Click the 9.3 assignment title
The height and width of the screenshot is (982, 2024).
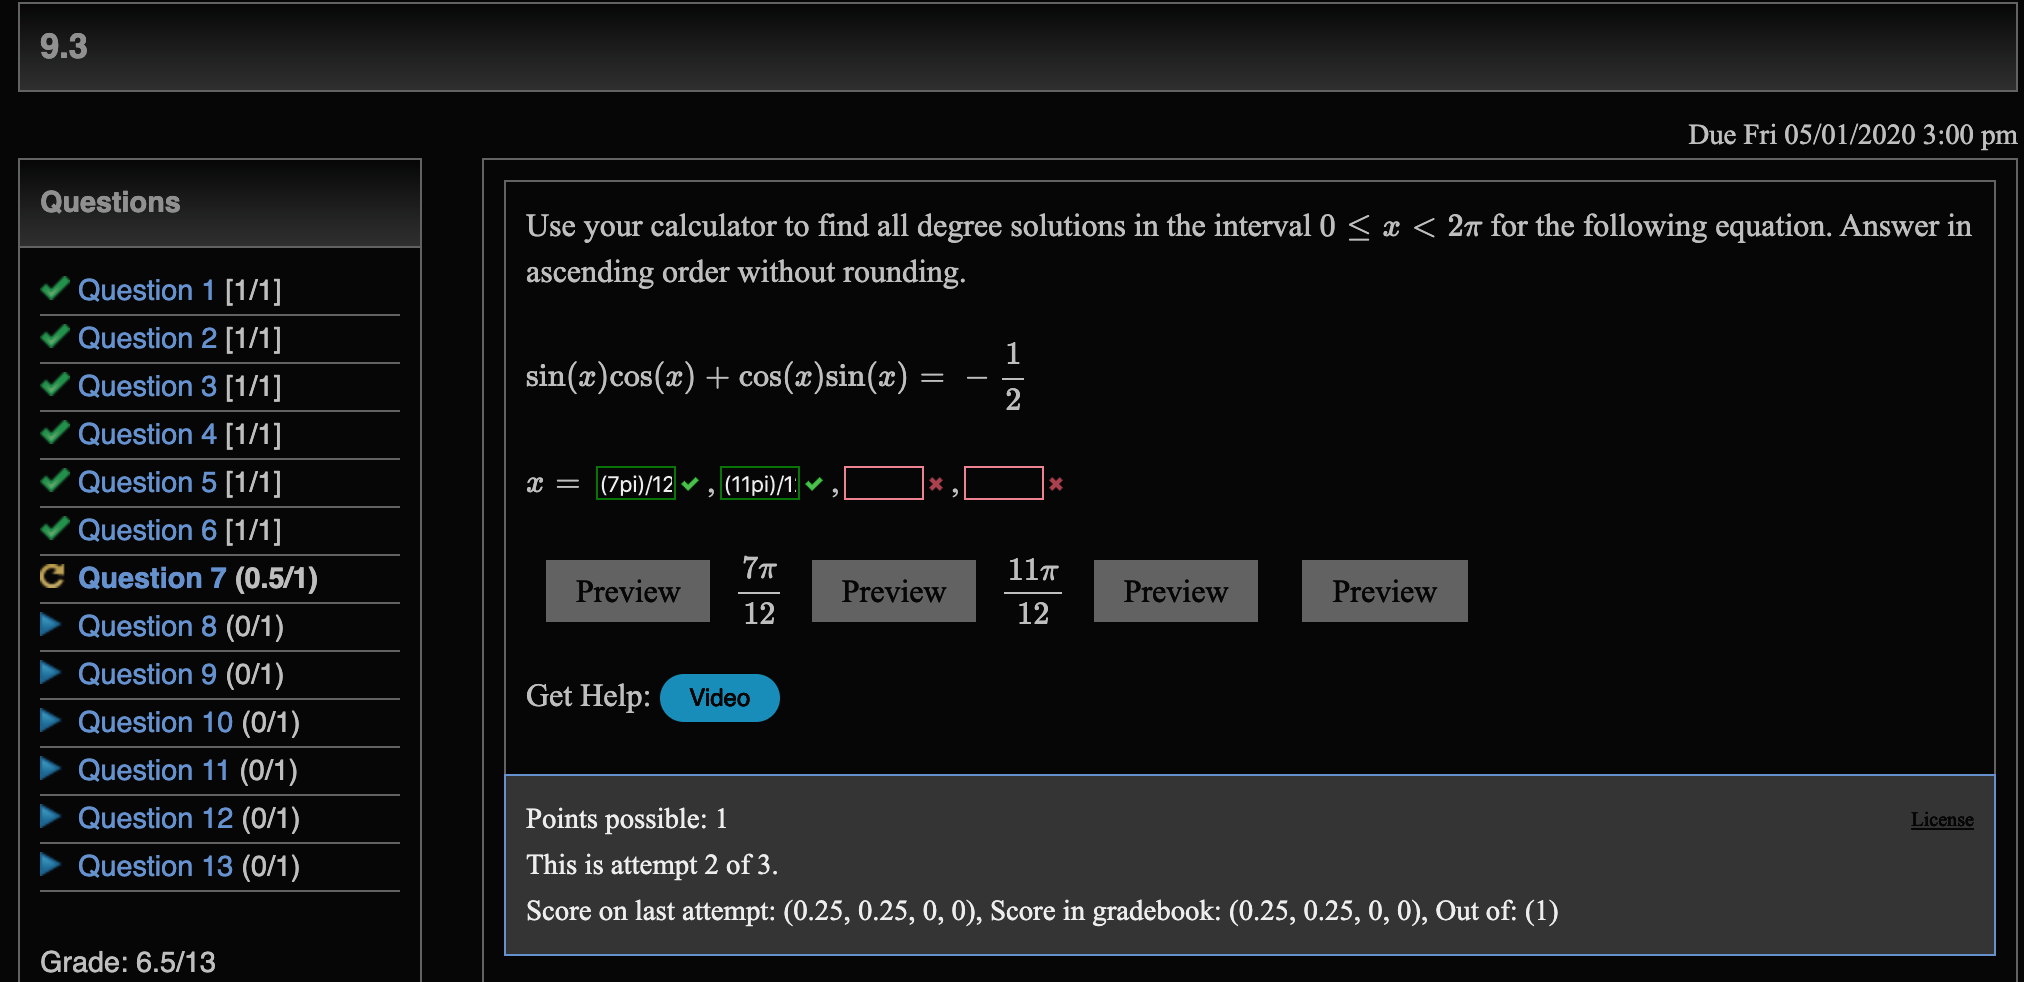[x=64, y=46]
